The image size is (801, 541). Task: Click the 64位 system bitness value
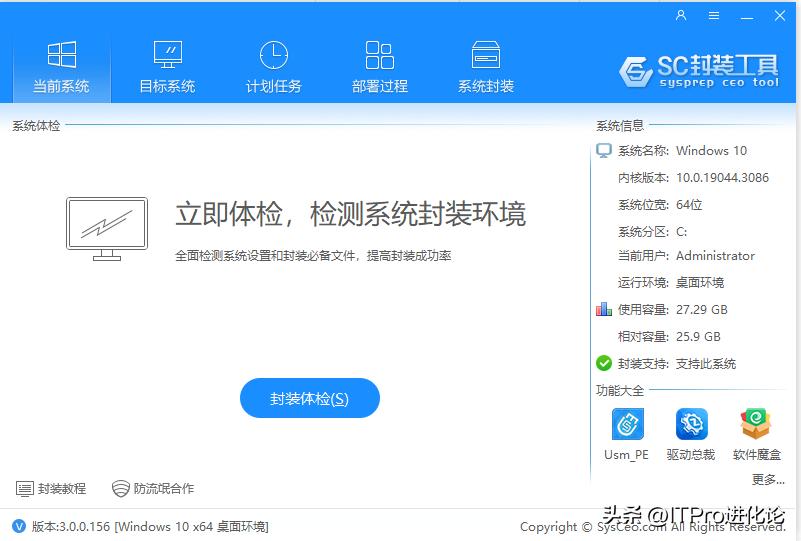[689, 205]
